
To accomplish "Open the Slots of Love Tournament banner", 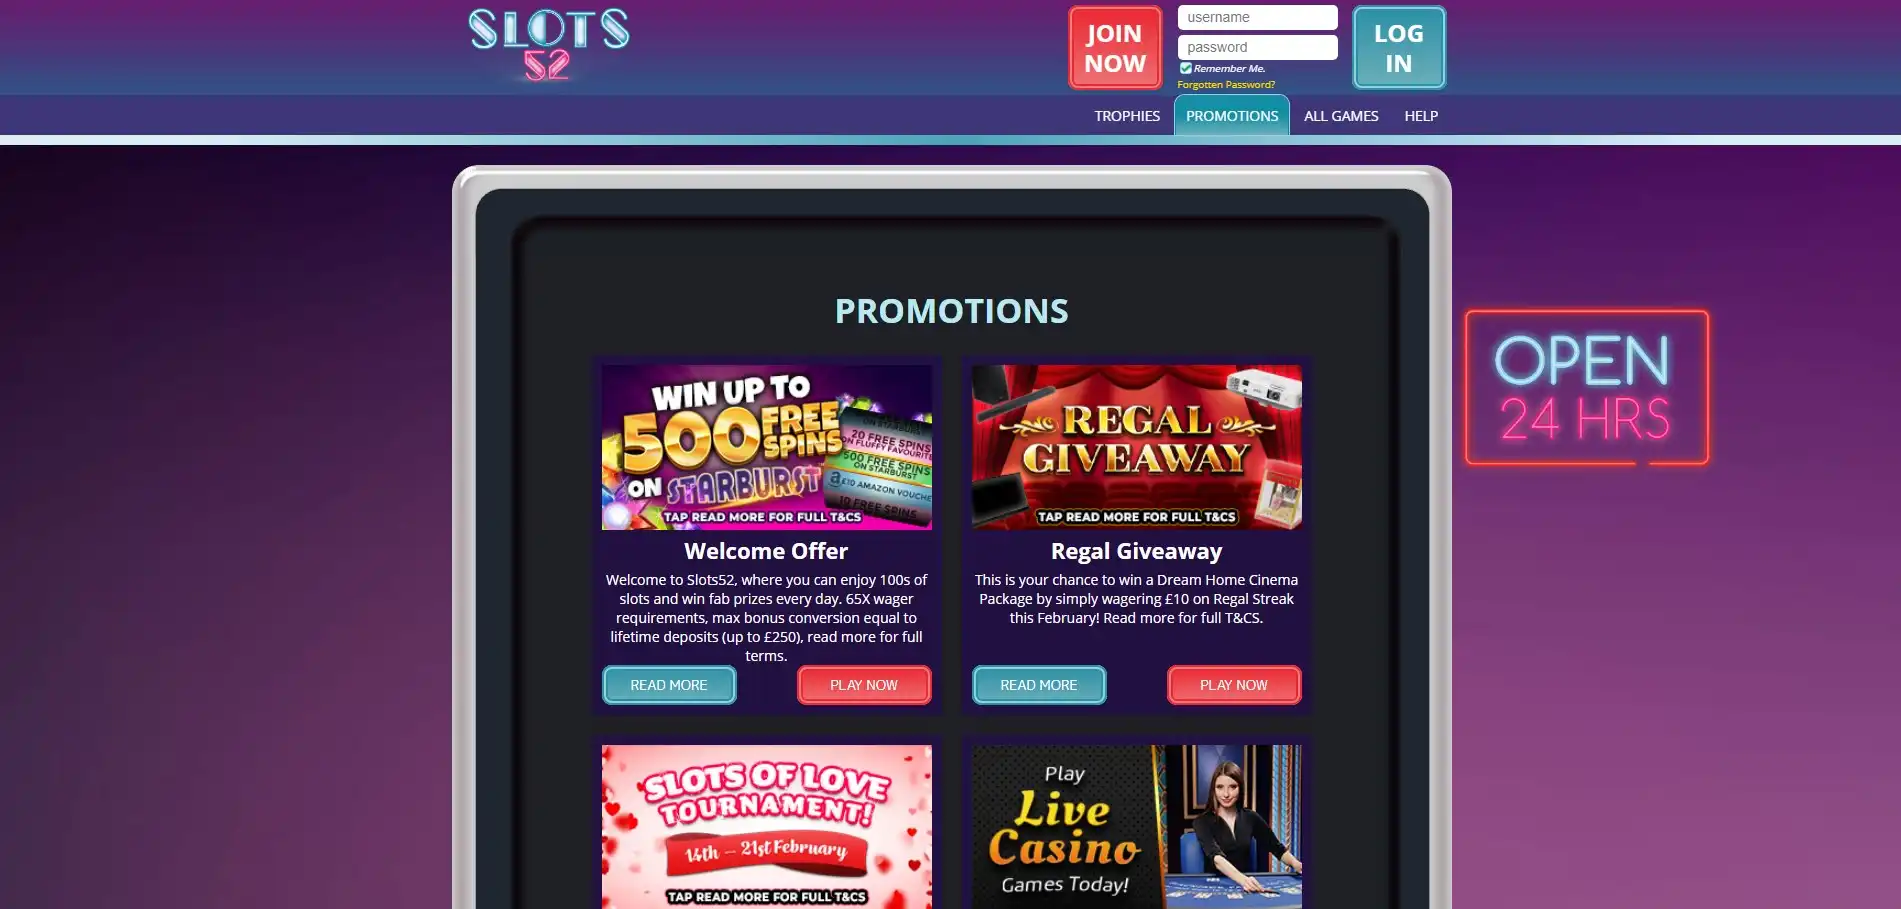I will click(x=766, y=827).
